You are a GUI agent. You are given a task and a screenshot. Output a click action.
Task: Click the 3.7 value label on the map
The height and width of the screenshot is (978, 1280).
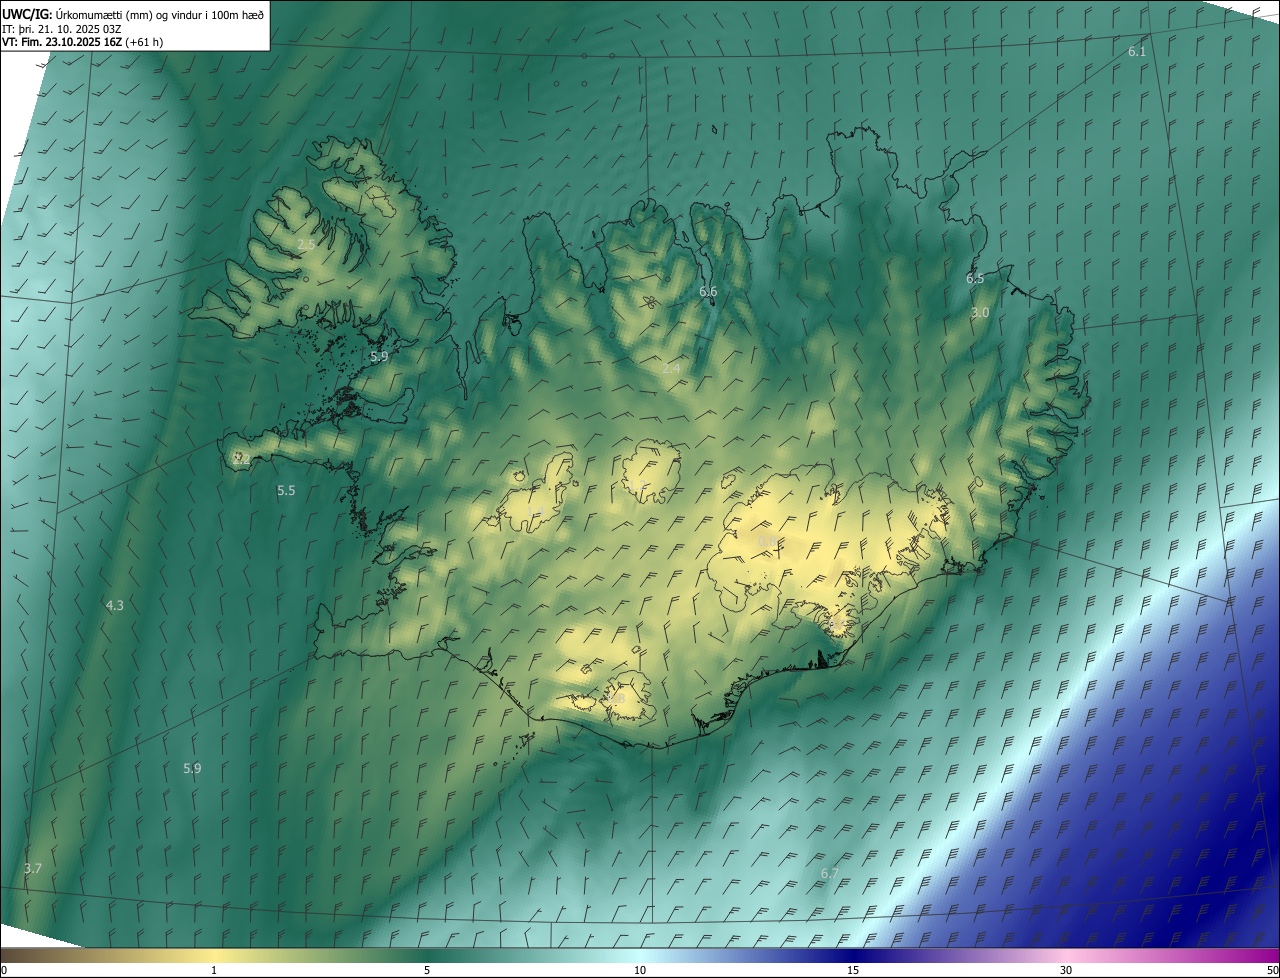tap(33, 868)
